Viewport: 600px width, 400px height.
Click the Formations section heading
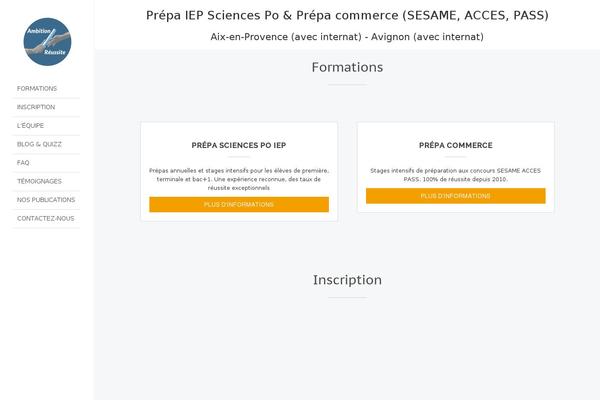tap(347, 67)
